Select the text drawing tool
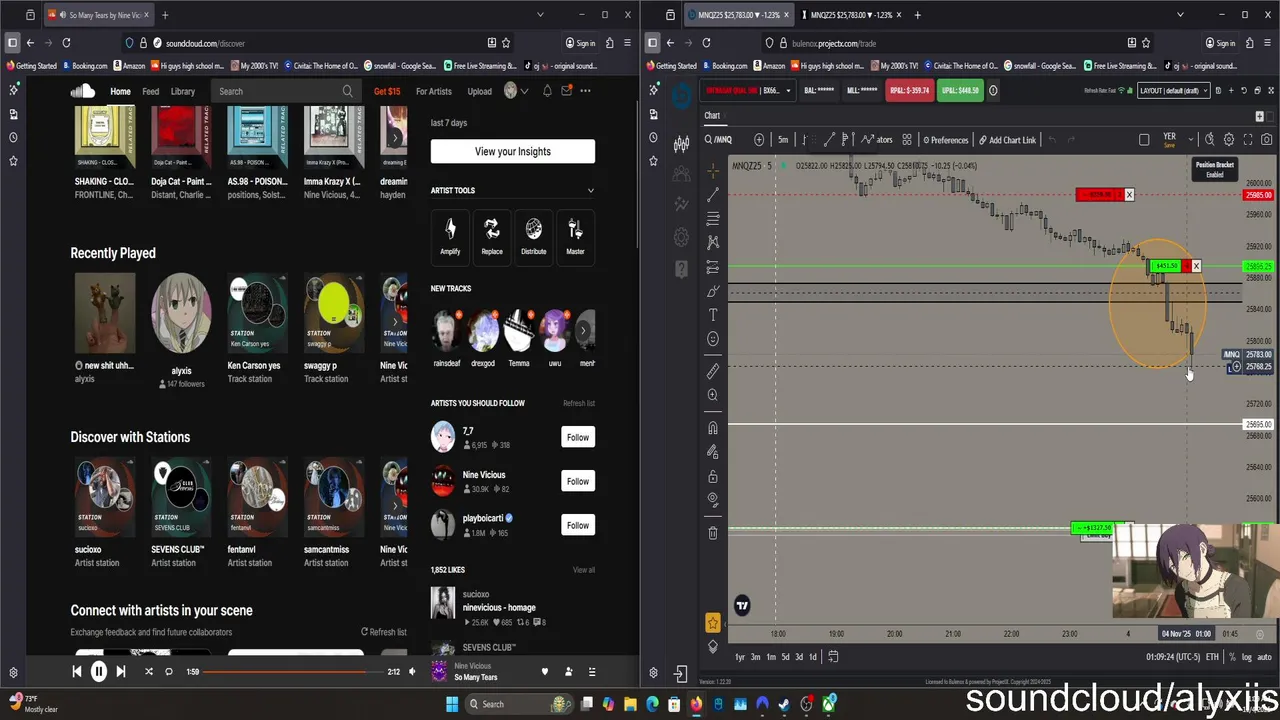 tap(713, 315)
